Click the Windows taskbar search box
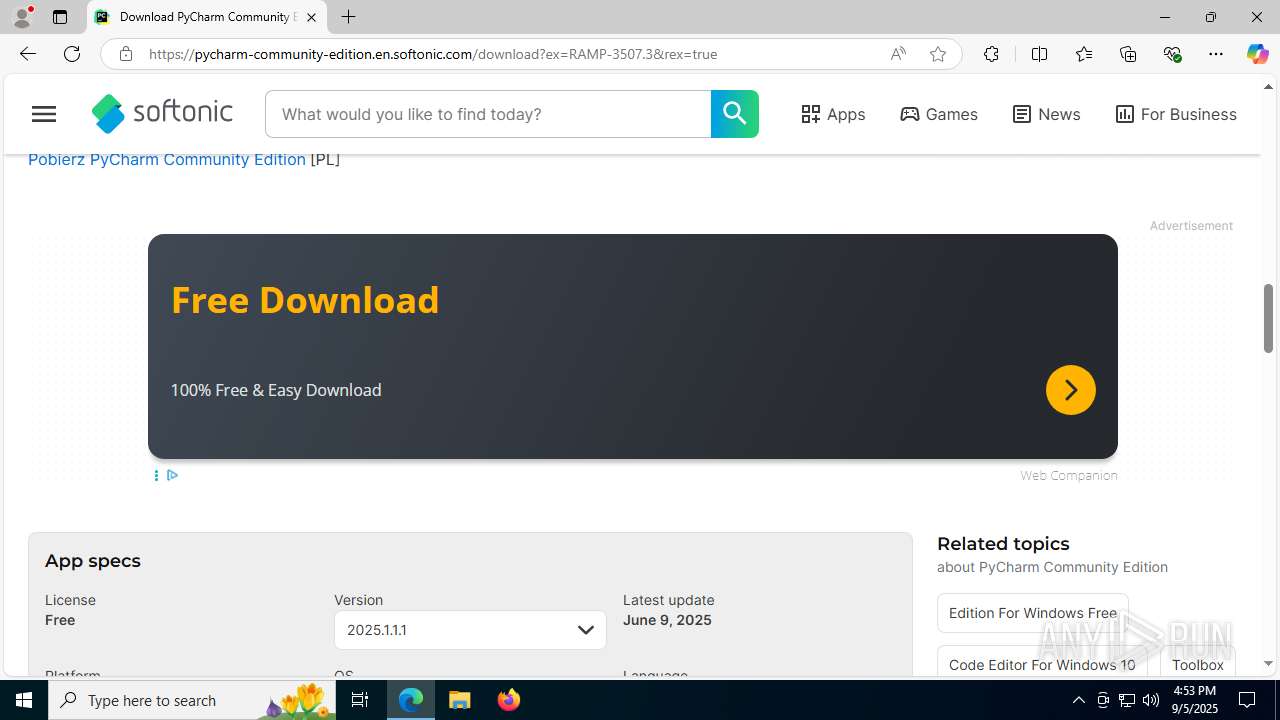The width and height of the screenshot is (1280, 720). pos(193,700)
